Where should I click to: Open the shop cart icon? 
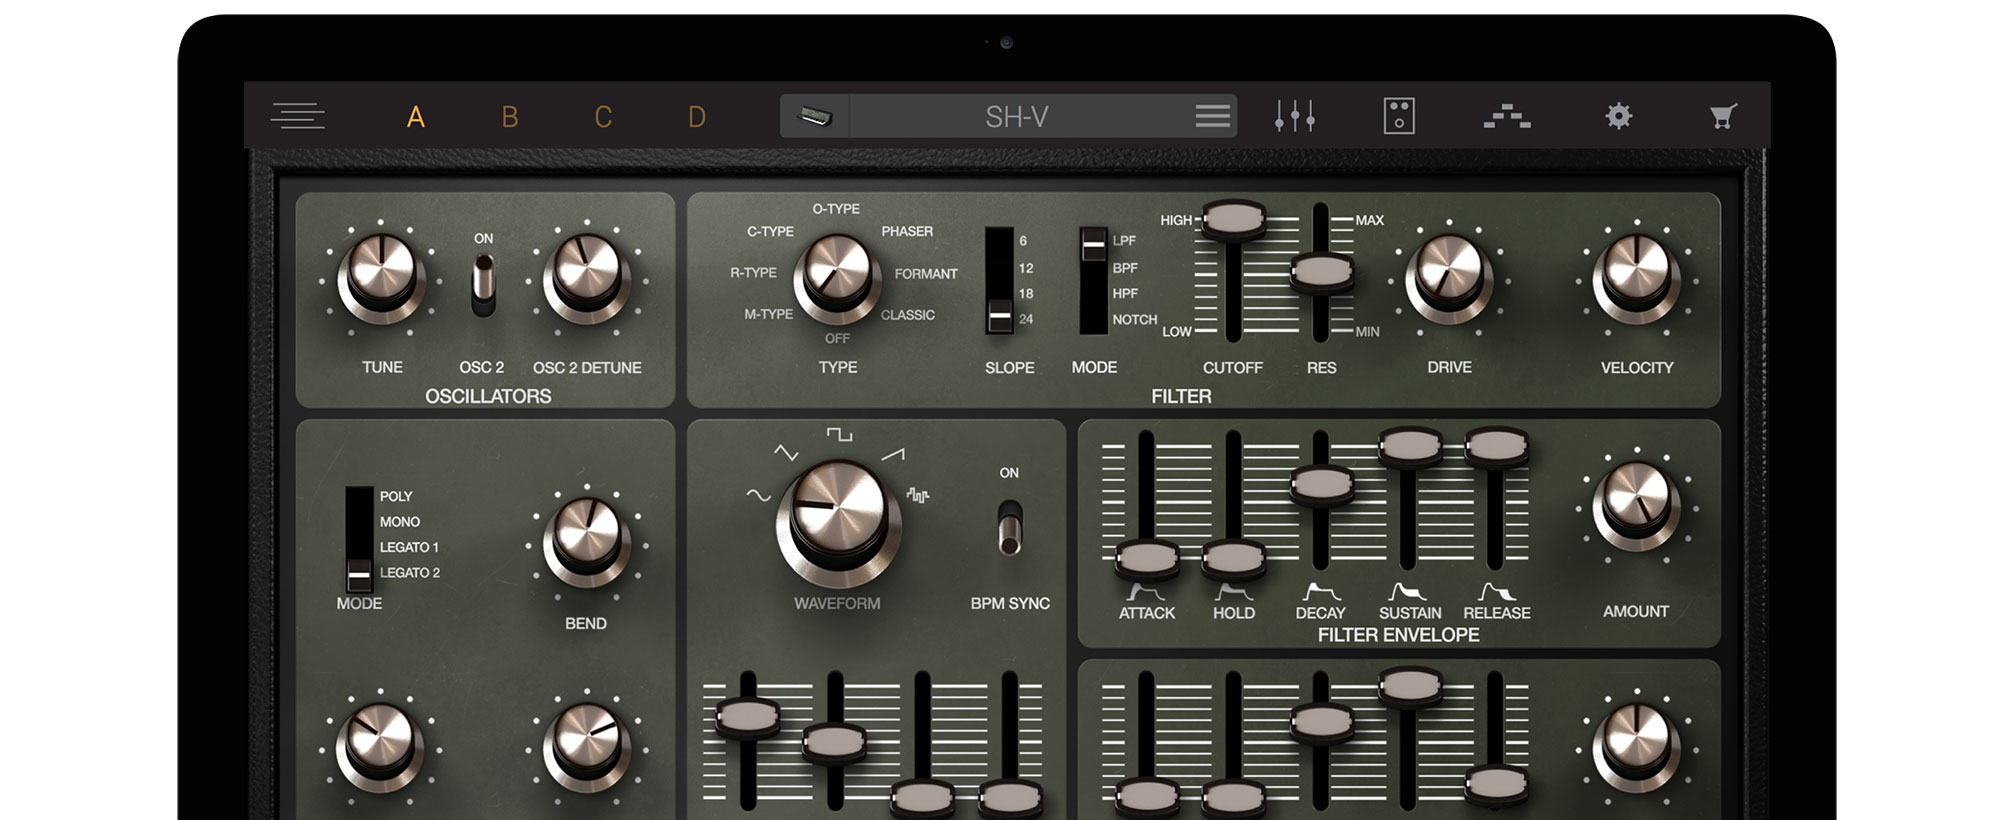[1723, 116]
